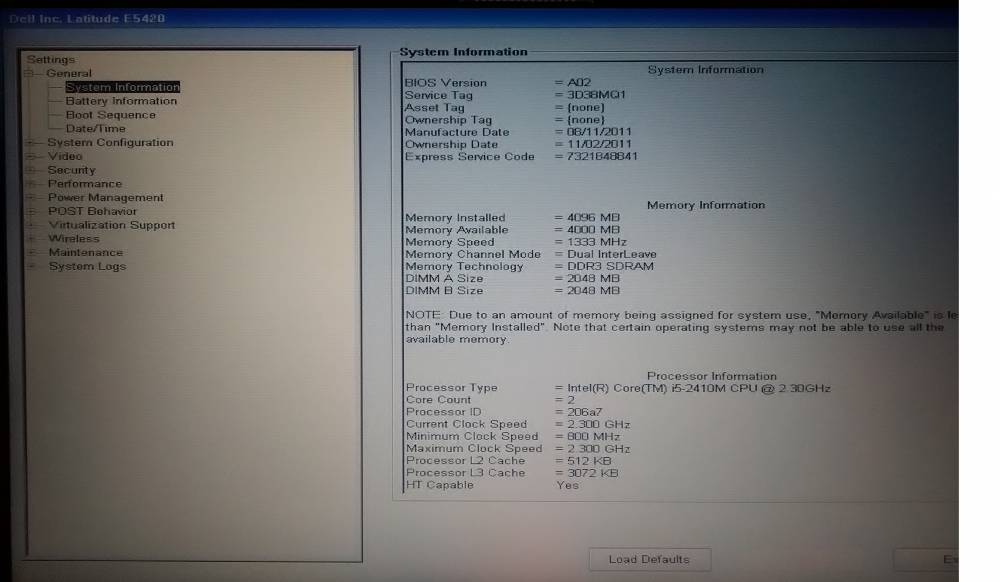Open the Date/Time setting

click(x=96, y=128)
